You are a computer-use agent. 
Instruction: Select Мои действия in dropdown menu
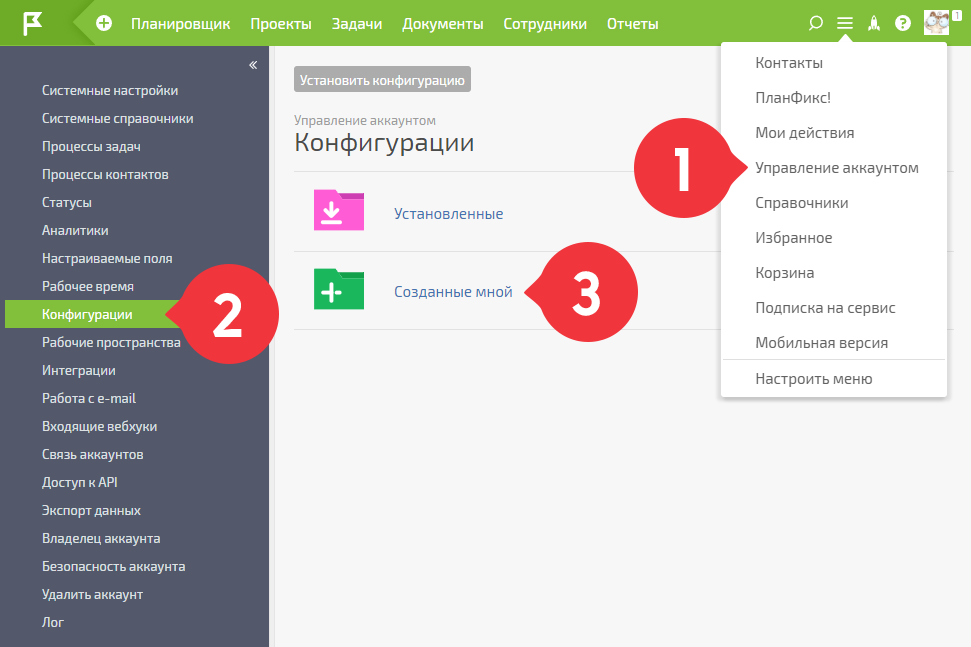804,132
